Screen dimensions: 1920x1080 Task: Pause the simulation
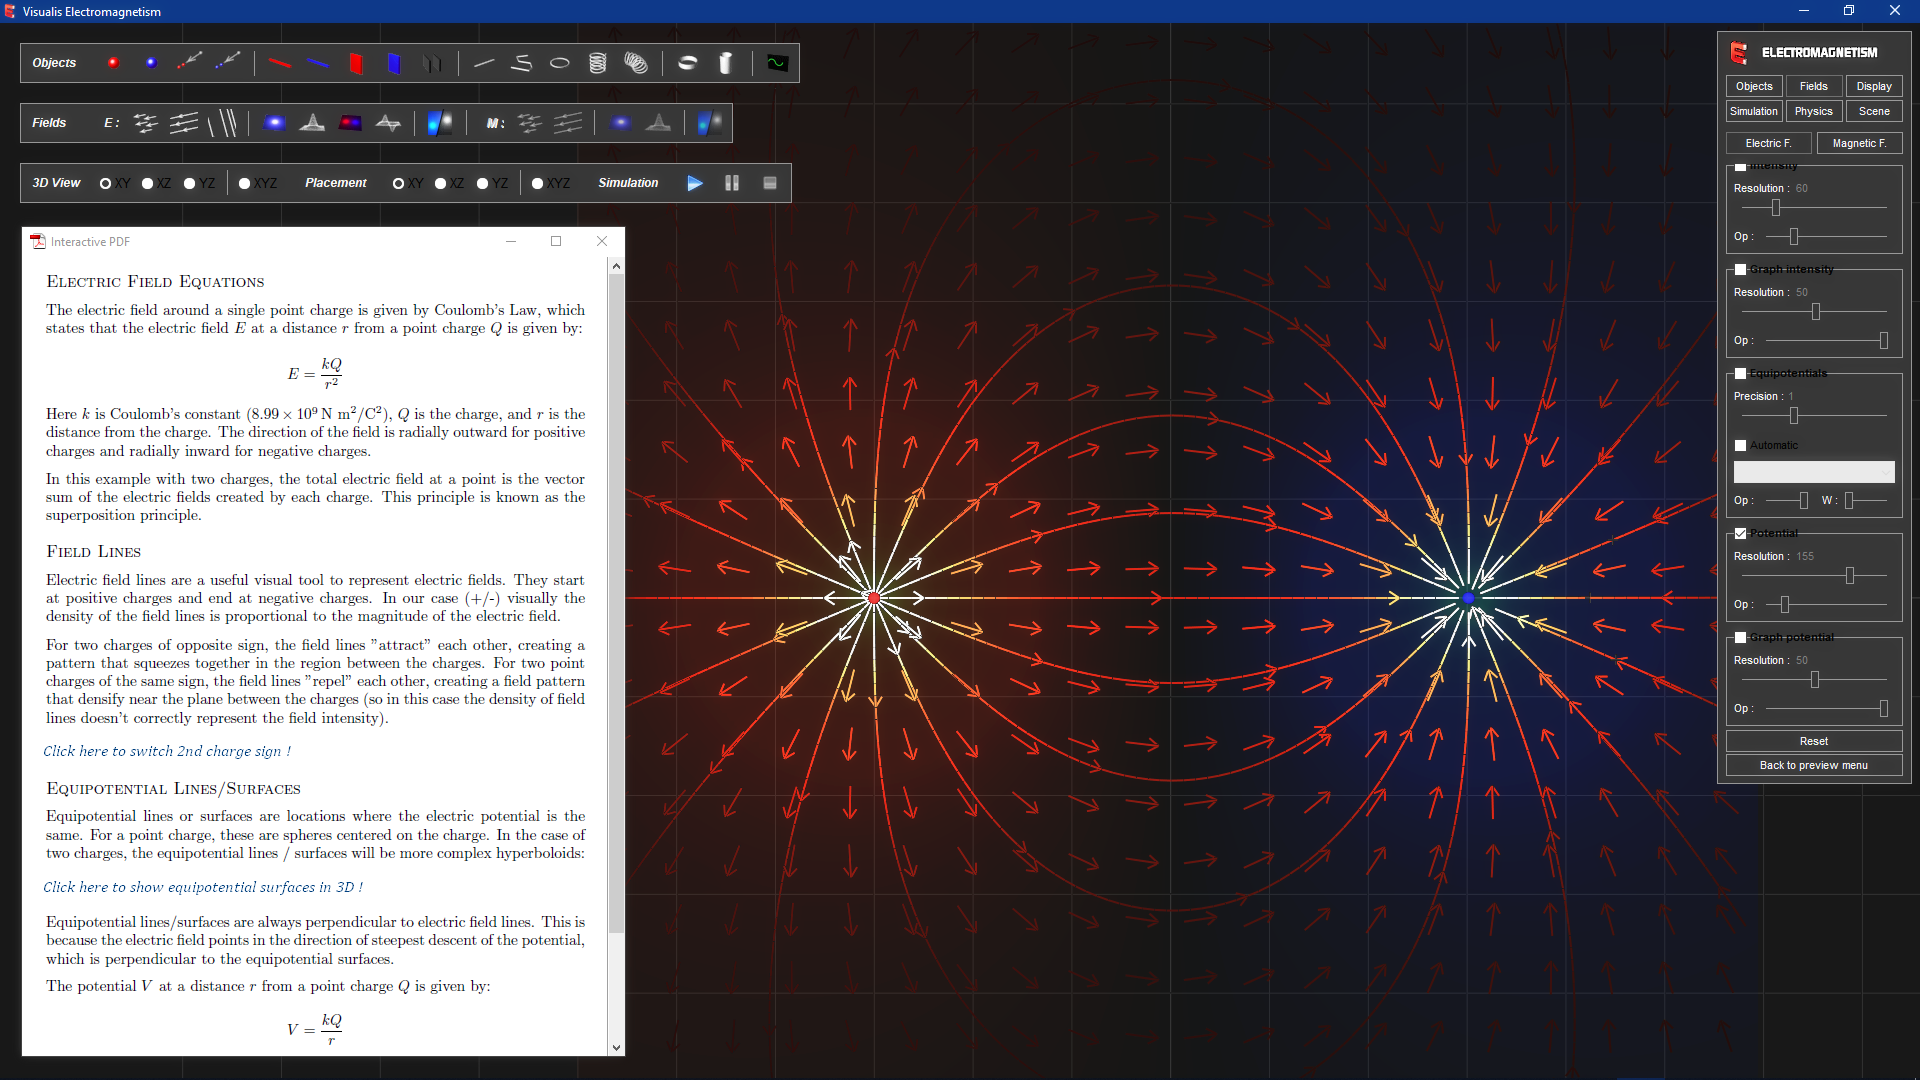[731, 183]
